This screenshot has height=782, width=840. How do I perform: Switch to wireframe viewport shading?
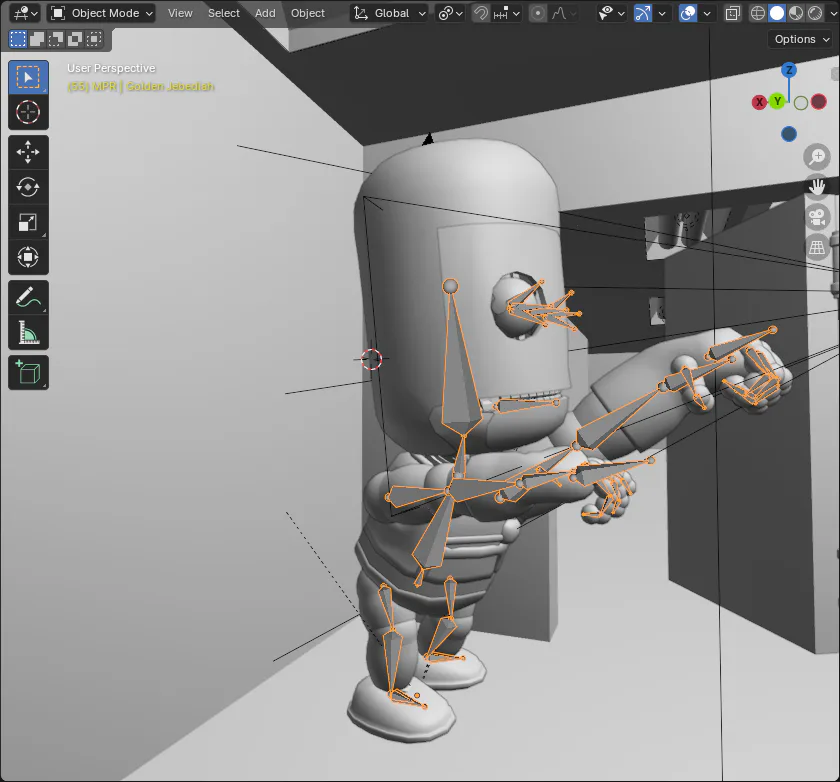[758, 13]
